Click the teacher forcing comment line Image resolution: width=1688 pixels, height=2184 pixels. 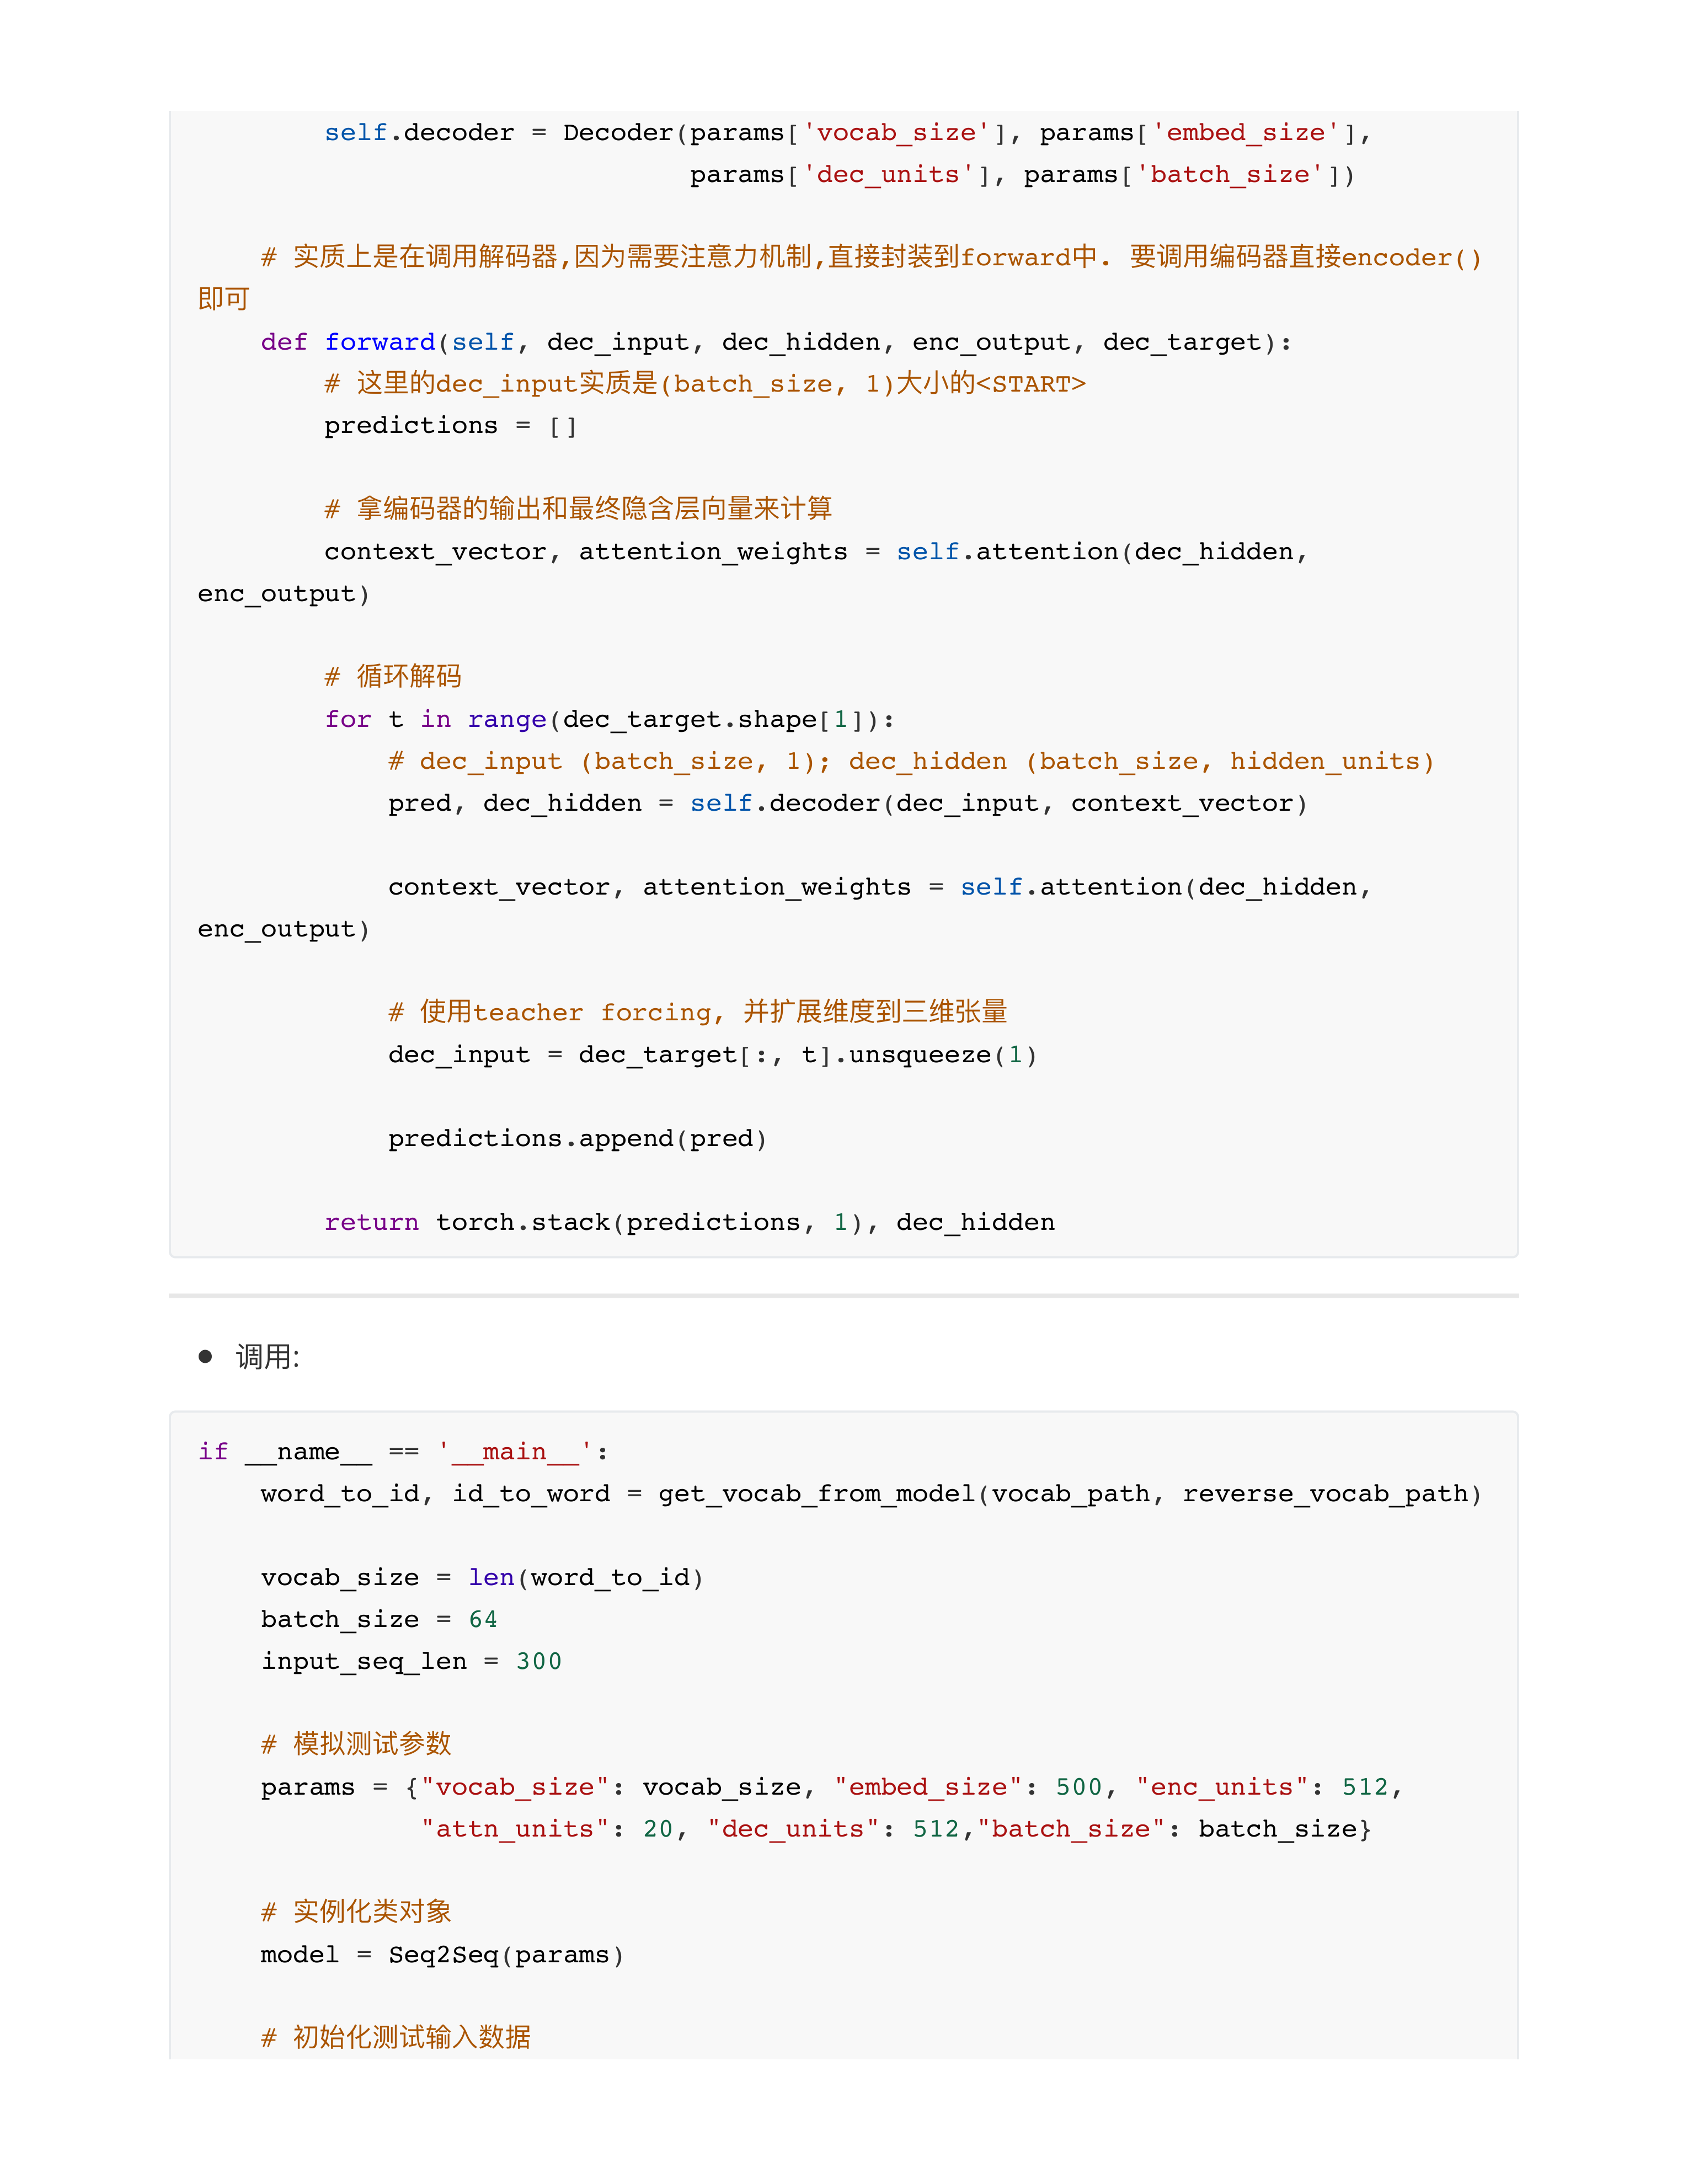(x=697, y=1012)
